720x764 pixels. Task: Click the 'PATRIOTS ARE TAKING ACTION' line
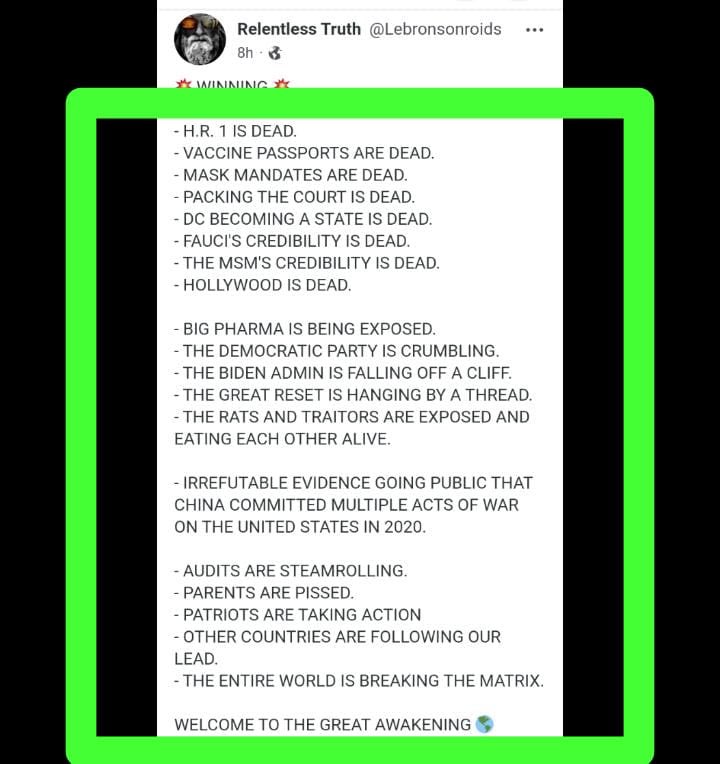coord(298,614)
